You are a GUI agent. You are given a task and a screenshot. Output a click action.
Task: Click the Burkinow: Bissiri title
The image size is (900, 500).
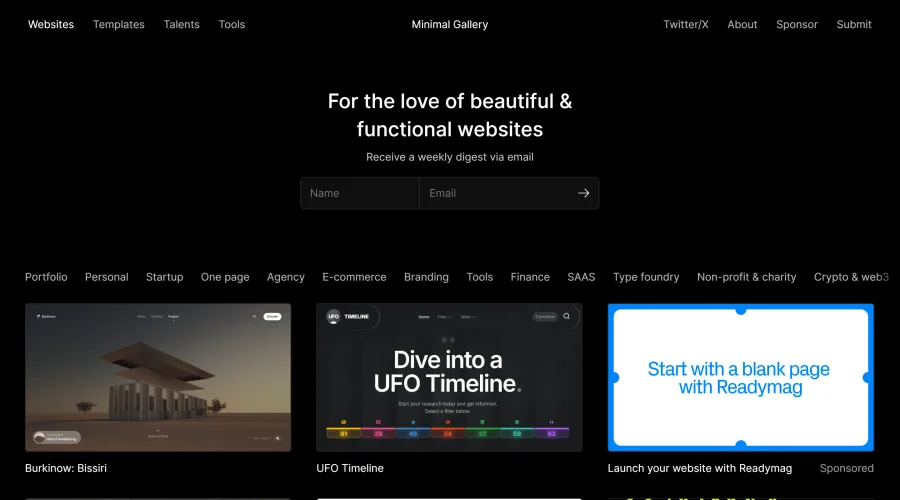[66, 468]
